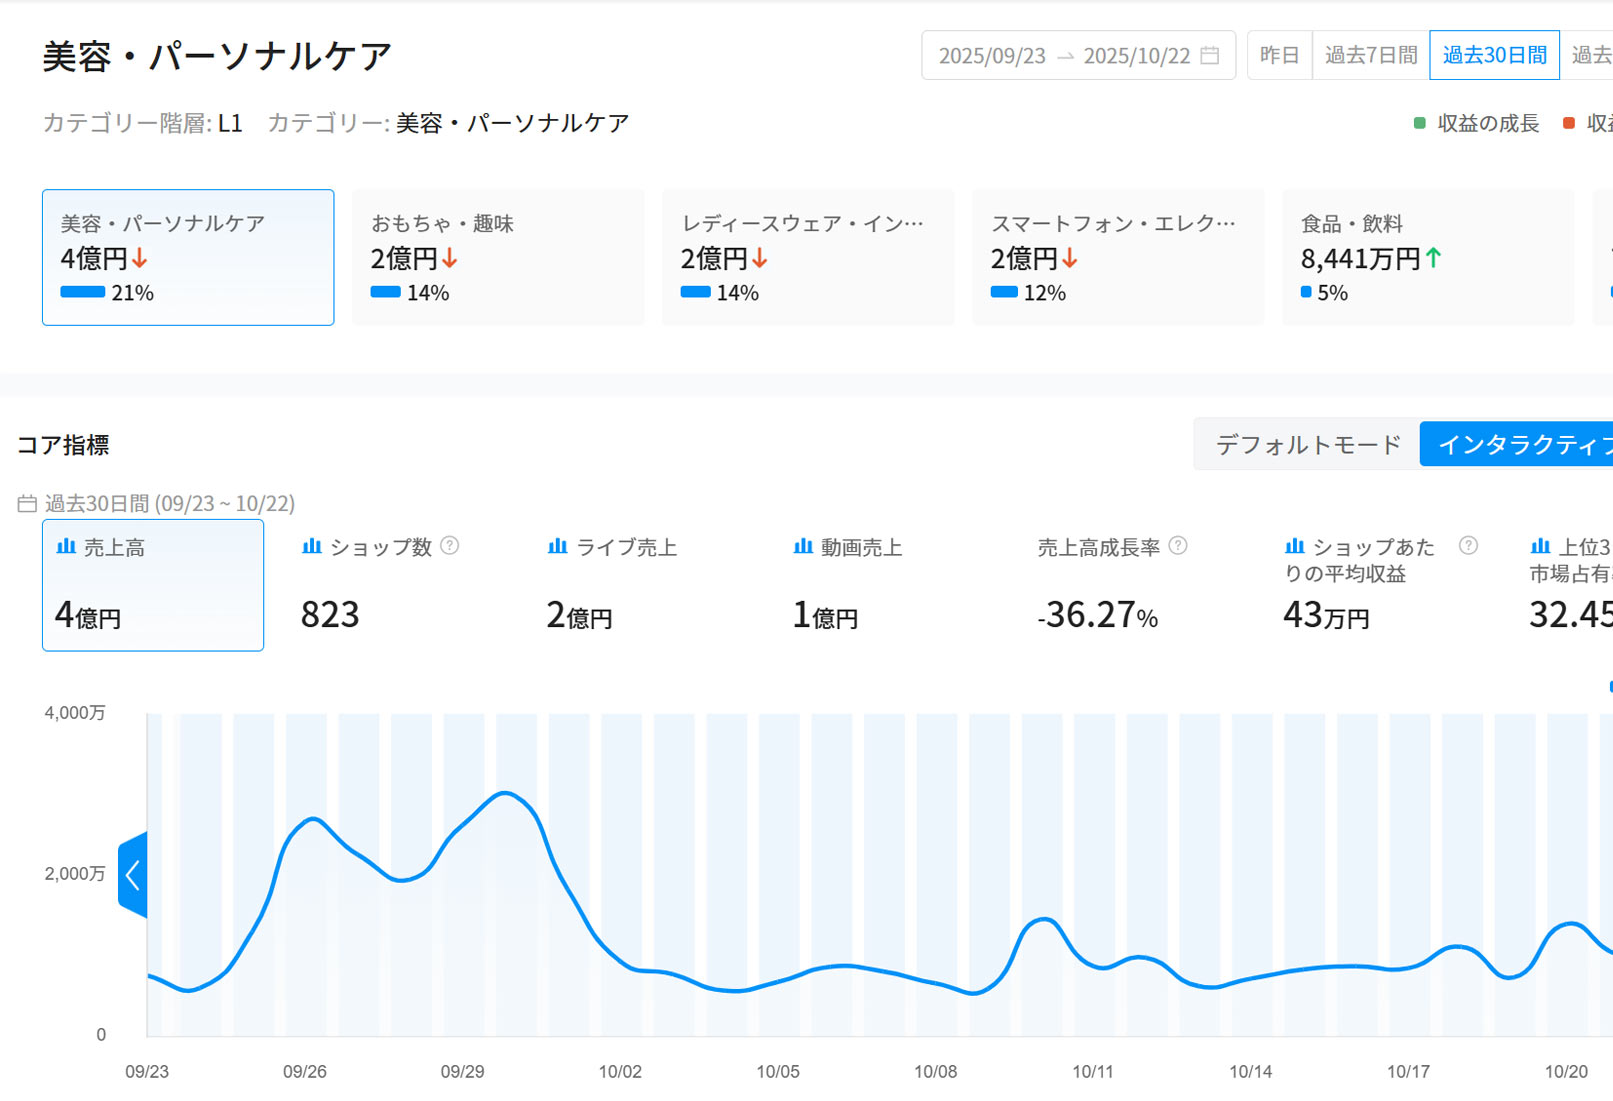Select the 昨日 time range tab
Image resolution: width=1613 pixels, height=1101 pixels.
tap(1279, 55)
